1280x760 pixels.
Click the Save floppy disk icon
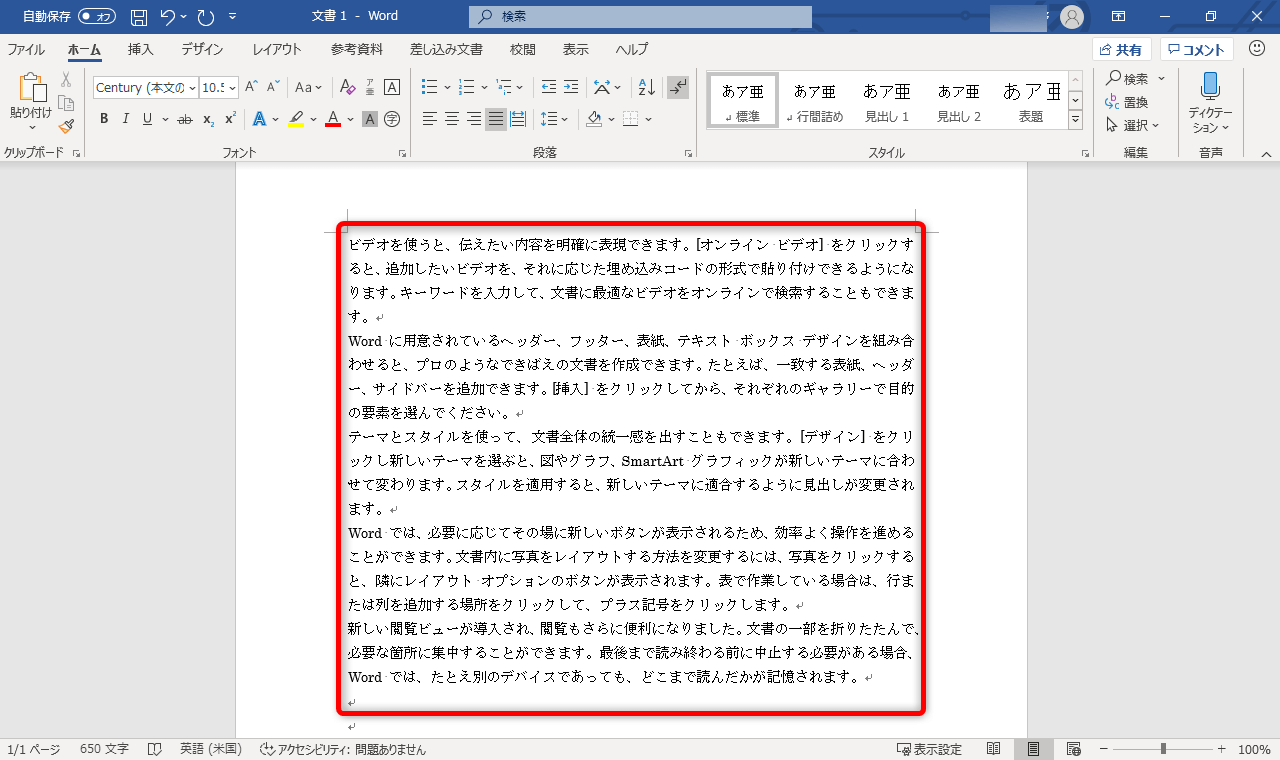point(140,17)
